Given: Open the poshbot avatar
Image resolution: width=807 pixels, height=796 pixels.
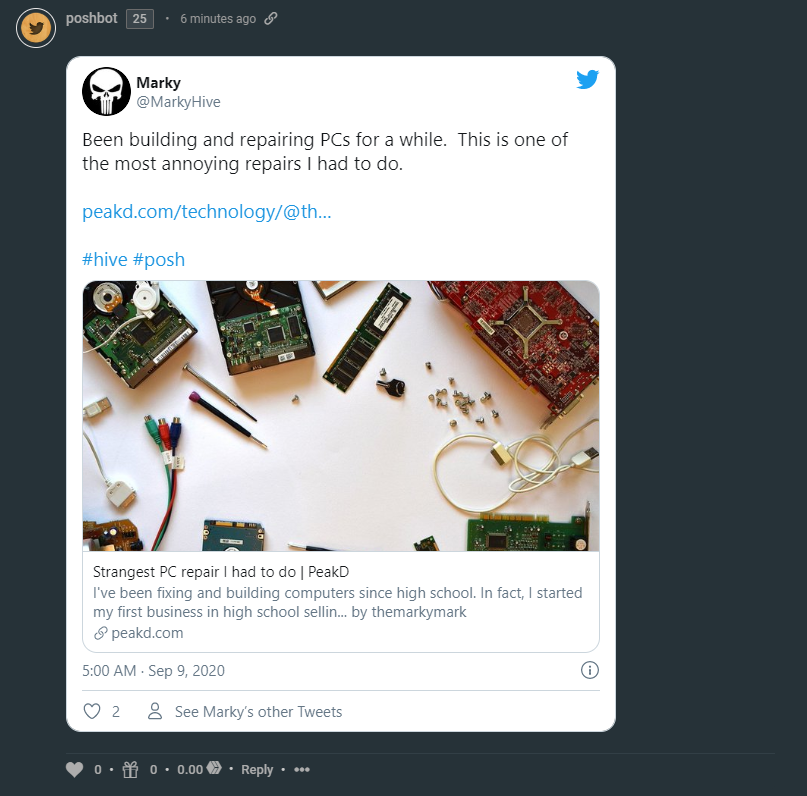Looking at the screenshot, I should click(x=36, y=29).
